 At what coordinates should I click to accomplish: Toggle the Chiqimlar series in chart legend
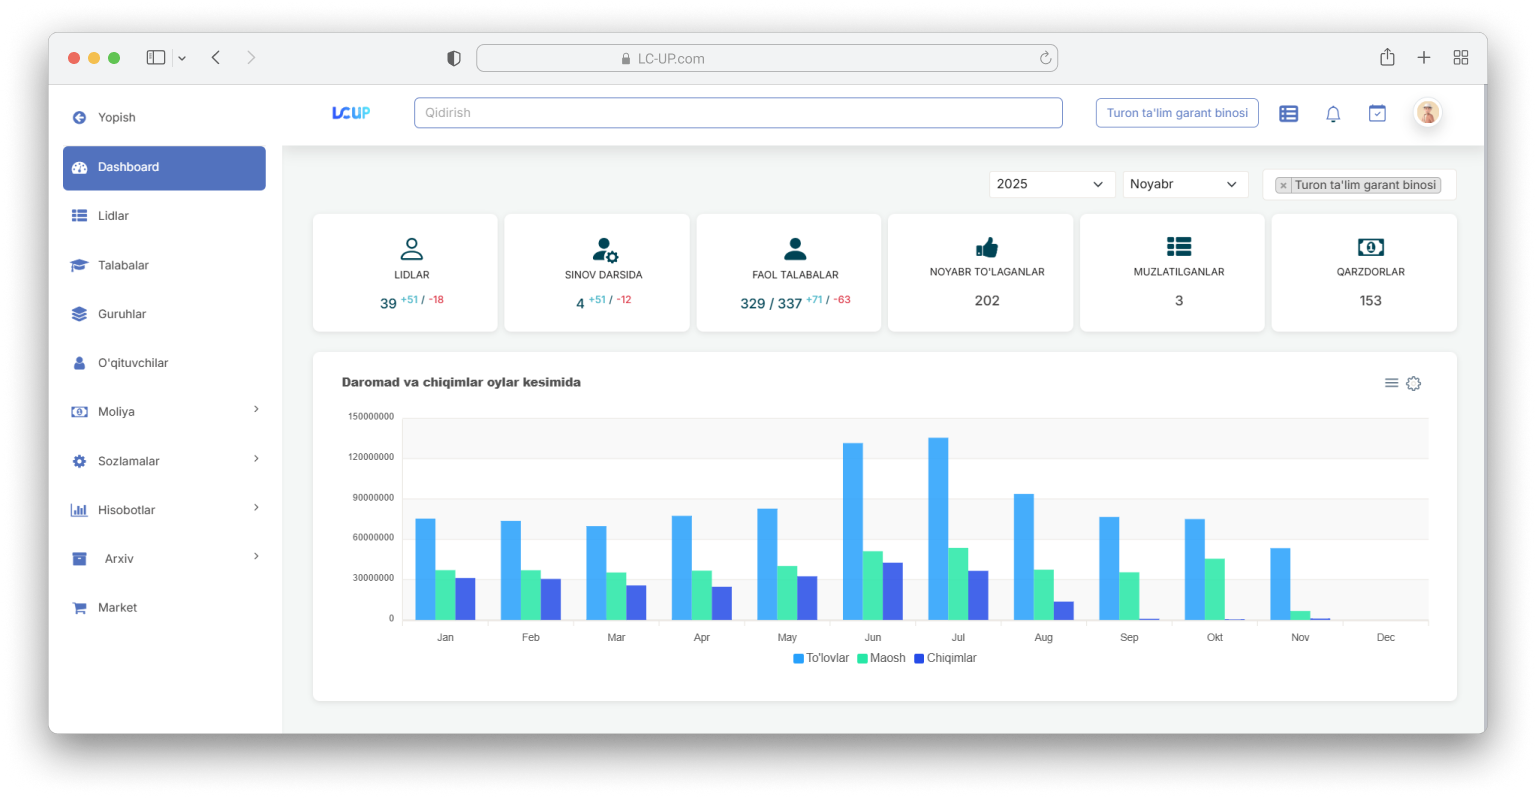945,658
